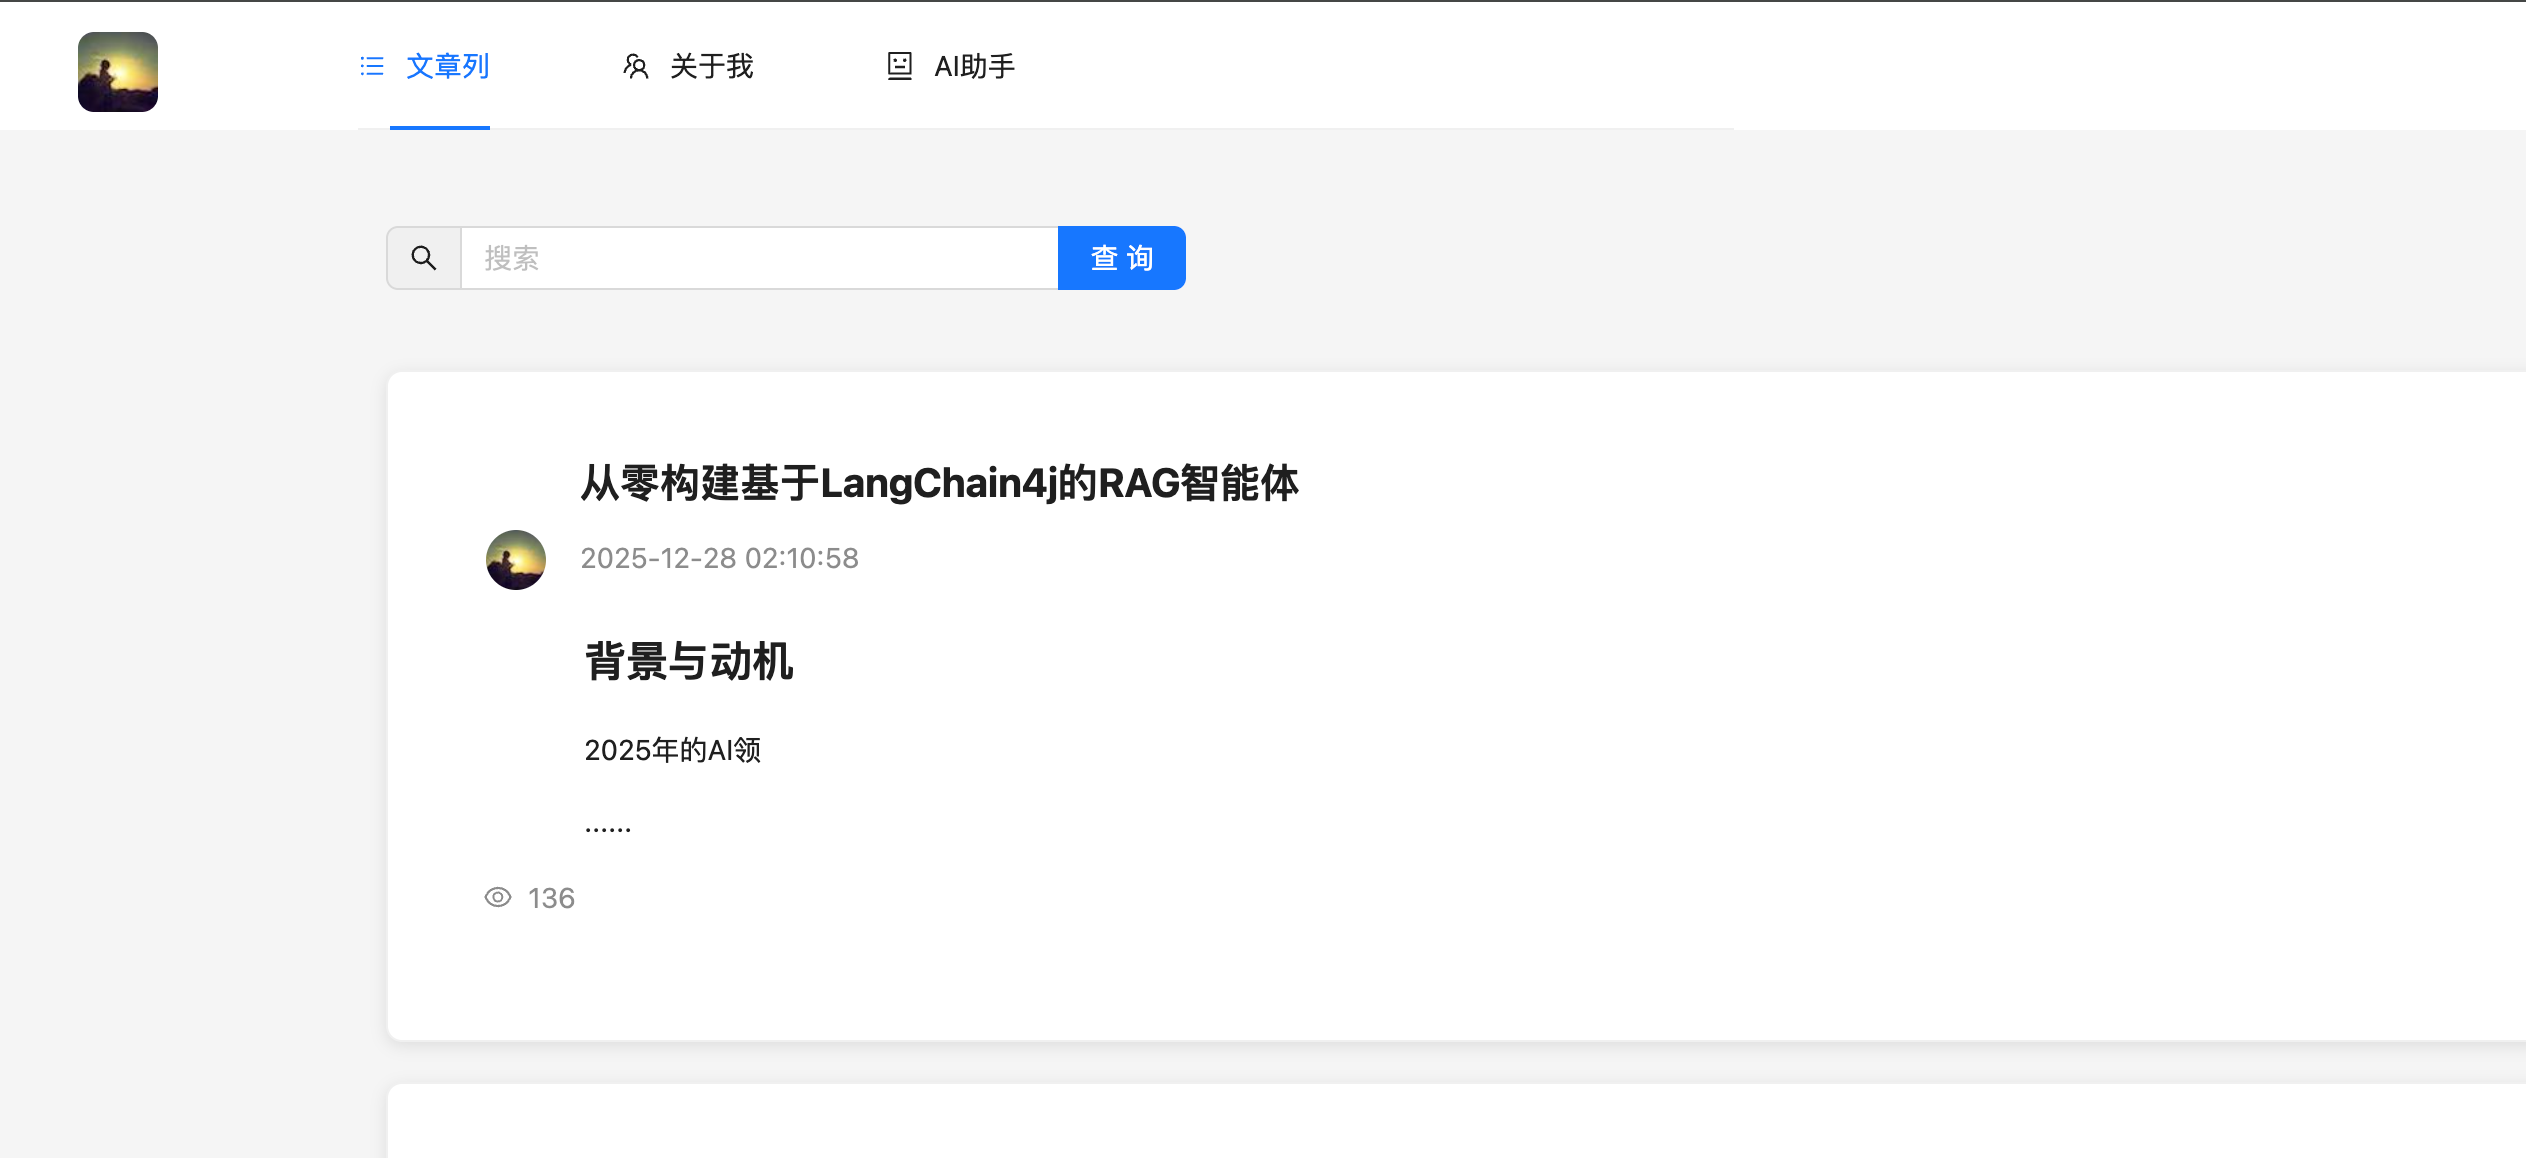Click the 背景与动机 heading in the preview
Image resolution: width=2526 pixels, height=1158 pixels.
point(688,661)
